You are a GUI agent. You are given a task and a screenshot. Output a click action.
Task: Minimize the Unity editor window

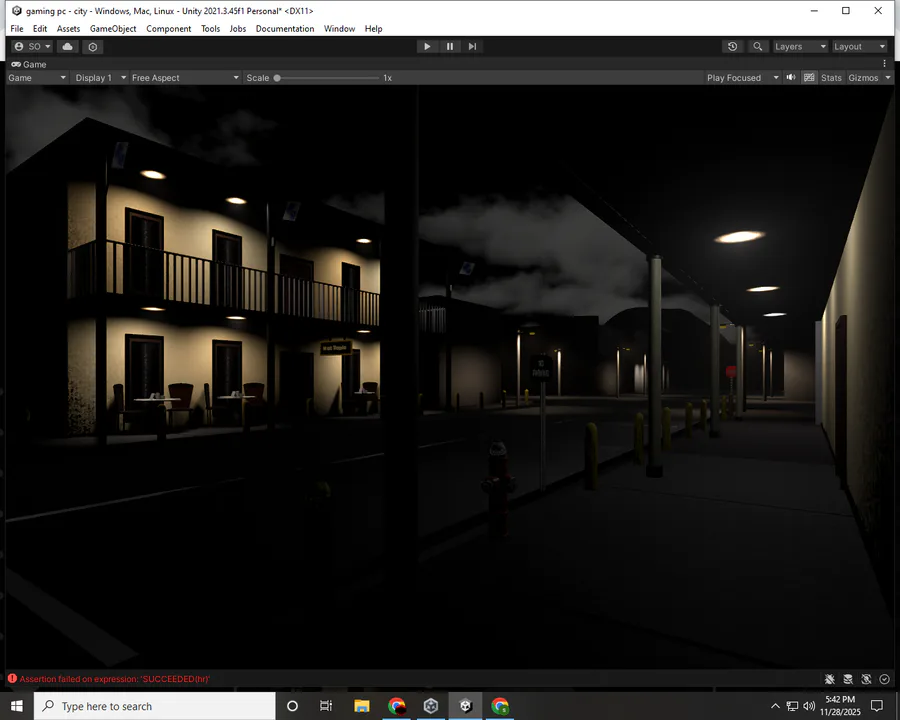tap(814, 10)
